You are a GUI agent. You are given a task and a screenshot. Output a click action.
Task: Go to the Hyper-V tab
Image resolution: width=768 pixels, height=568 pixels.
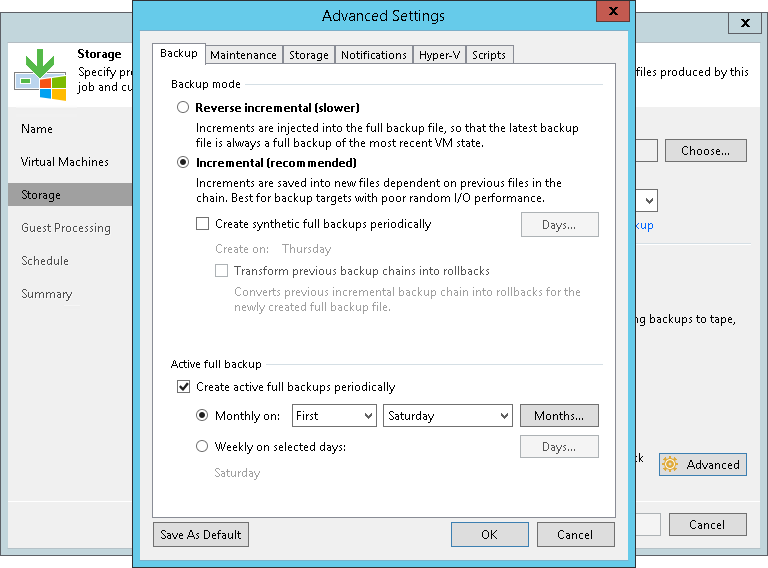[x=438, y=55]
